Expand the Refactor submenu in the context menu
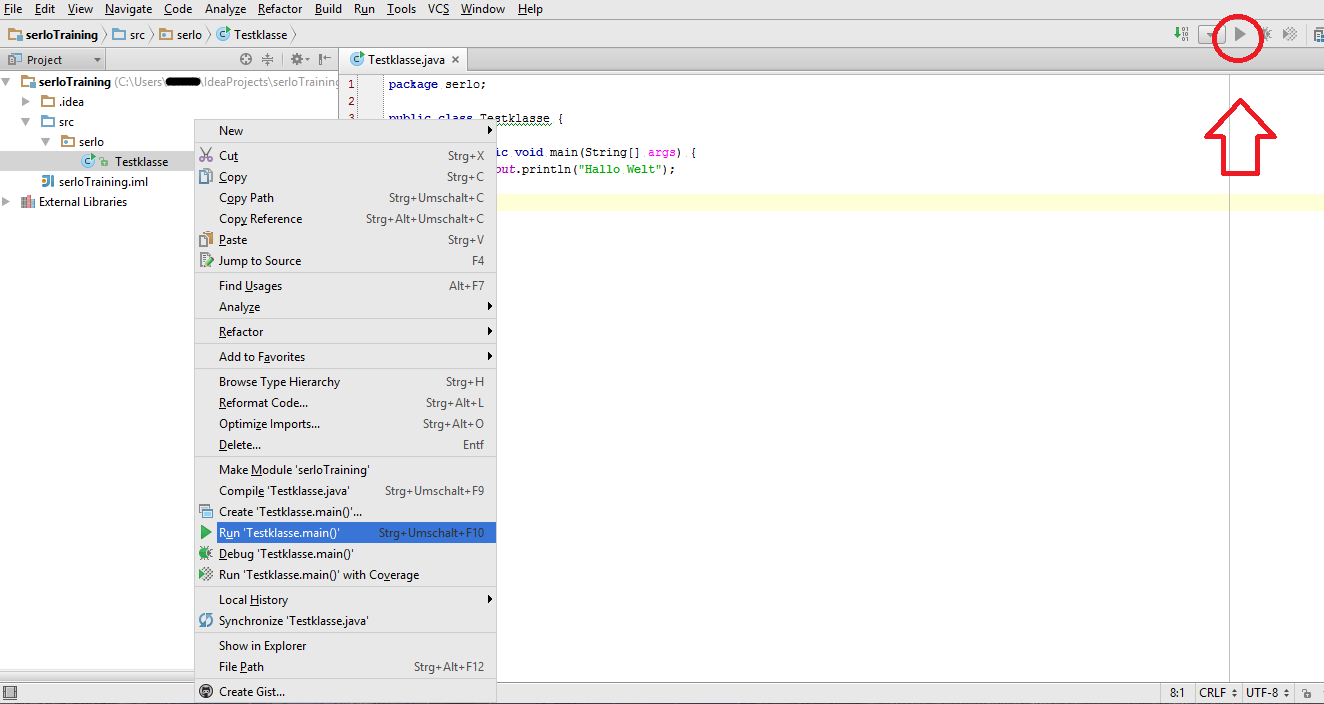1324x704 pixels. pyautogui.click(x=345, y=332)
